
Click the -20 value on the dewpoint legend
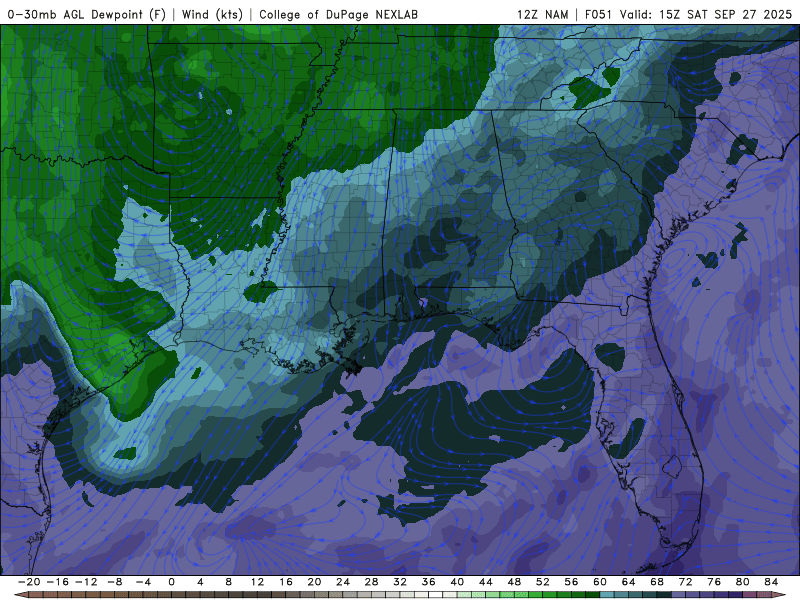(29, 582)
